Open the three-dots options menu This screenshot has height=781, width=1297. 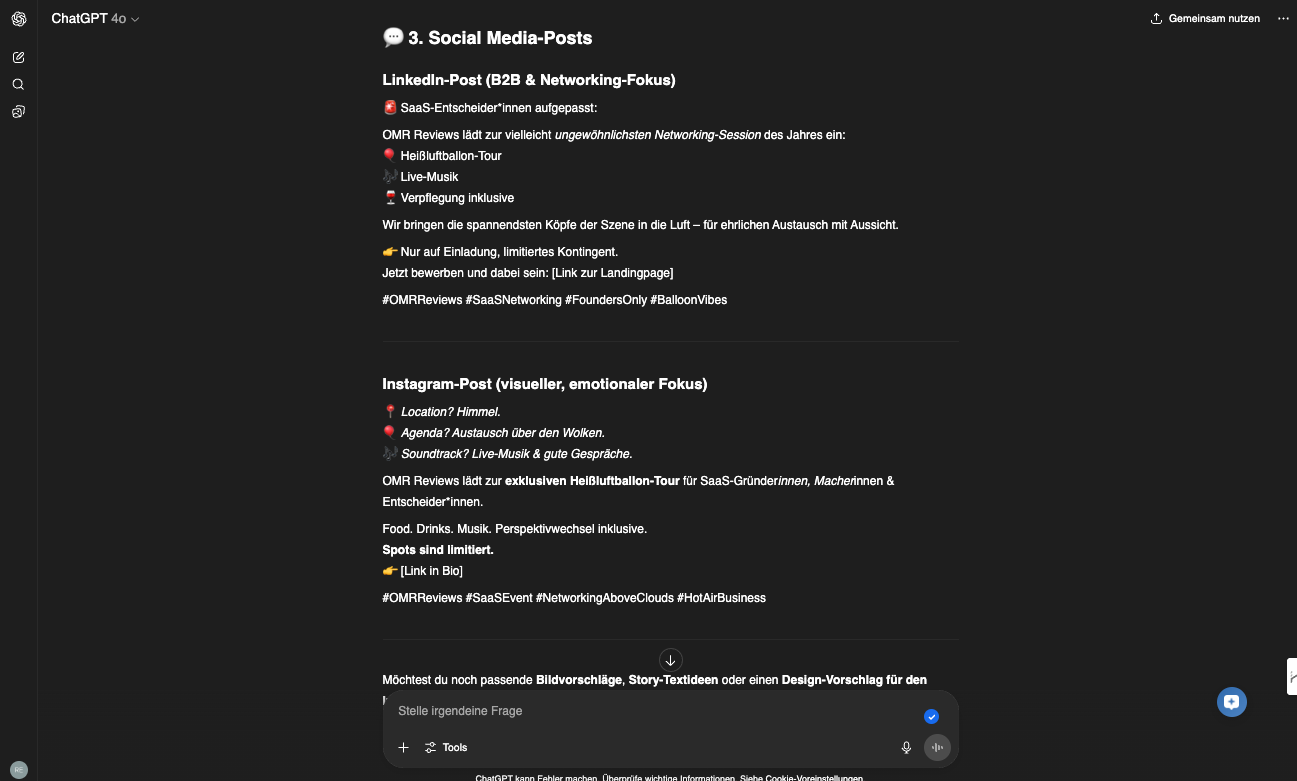1283,19
